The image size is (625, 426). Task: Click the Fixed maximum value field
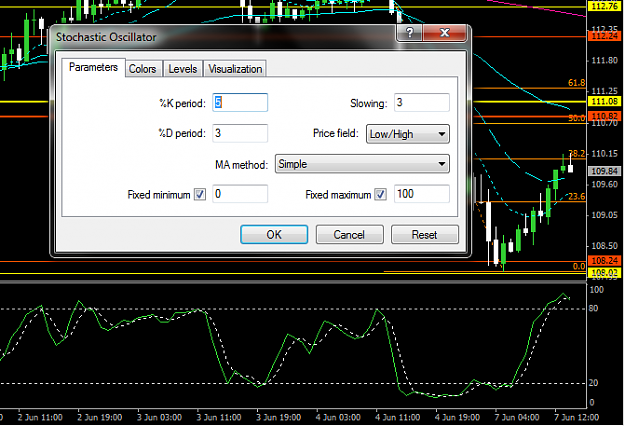click(x=422, y=194)
